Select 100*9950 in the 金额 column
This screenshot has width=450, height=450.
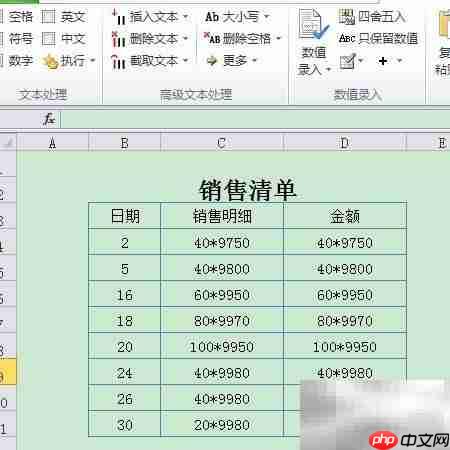(x=345, y=346)
